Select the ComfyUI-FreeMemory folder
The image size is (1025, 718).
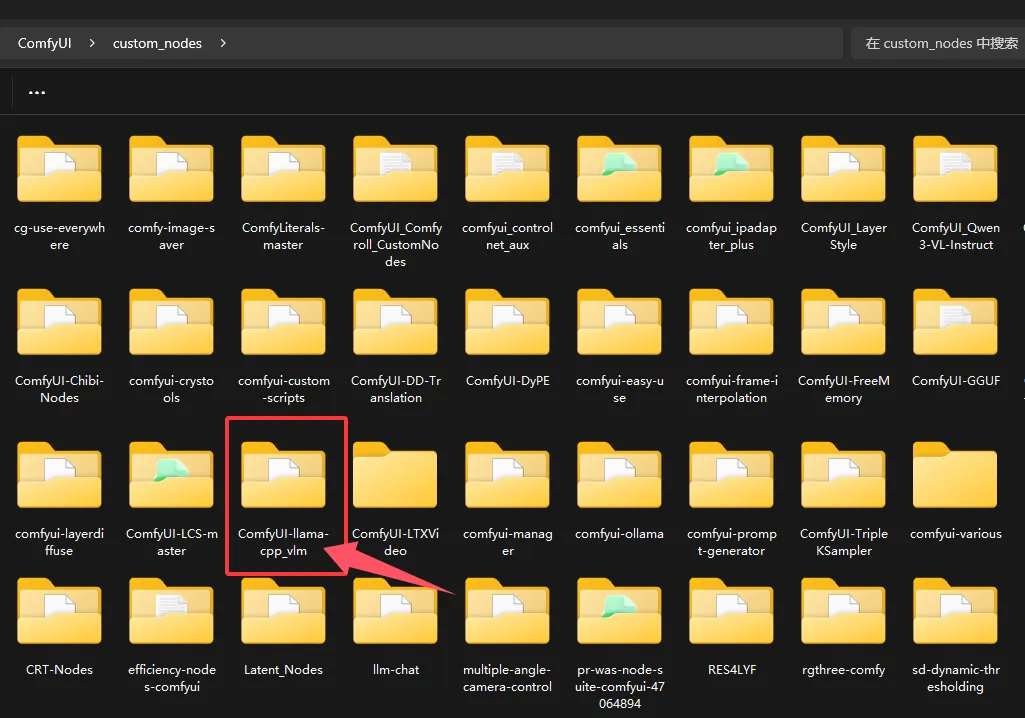843,322
